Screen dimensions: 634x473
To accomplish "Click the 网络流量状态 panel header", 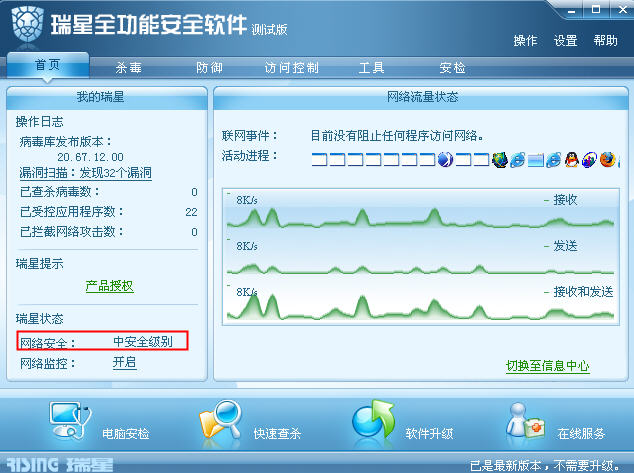I will click(x=421, y=97).
